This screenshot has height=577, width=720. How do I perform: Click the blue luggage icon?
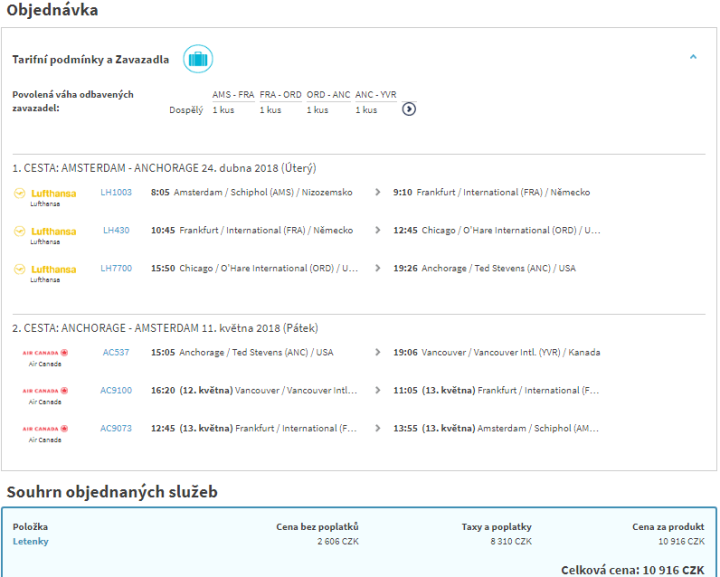(197, 59)
